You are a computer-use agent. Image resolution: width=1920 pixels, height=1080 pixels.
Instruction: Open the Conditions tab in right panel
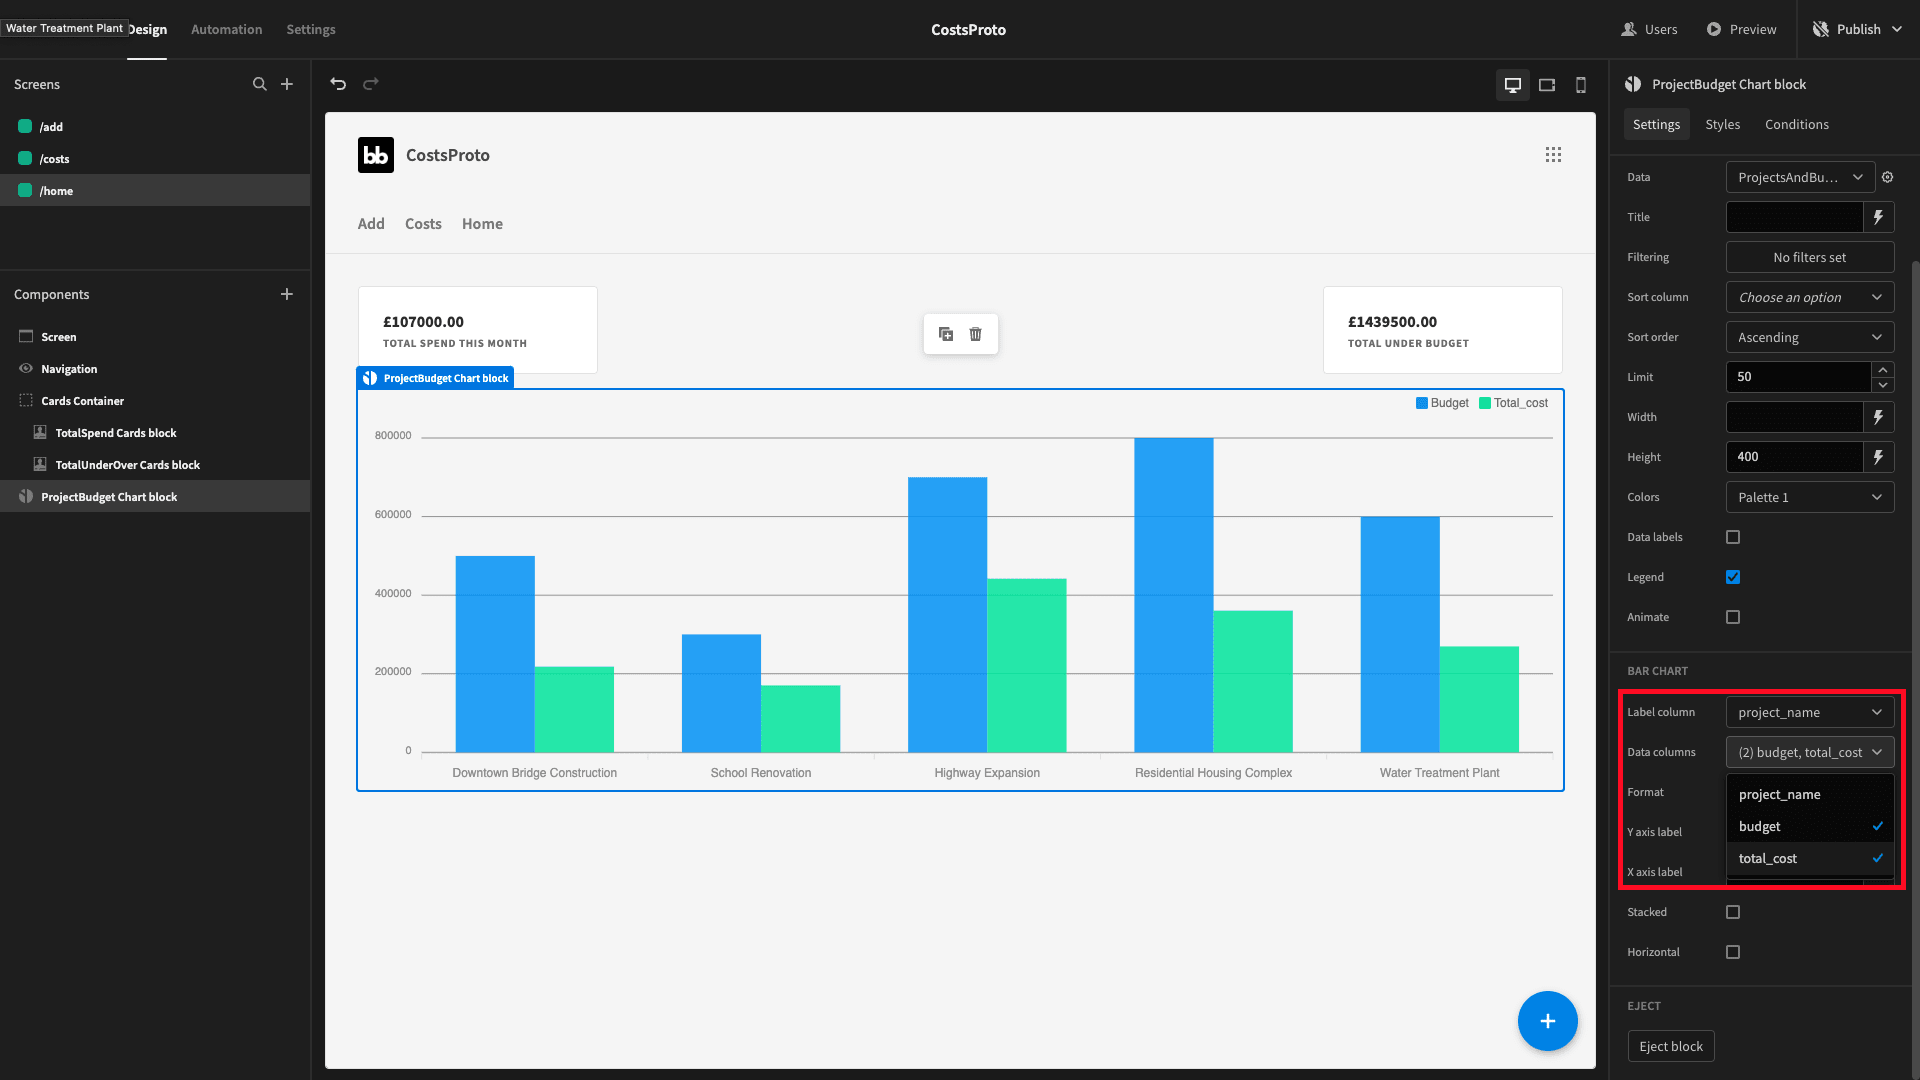coord(1796,124)
